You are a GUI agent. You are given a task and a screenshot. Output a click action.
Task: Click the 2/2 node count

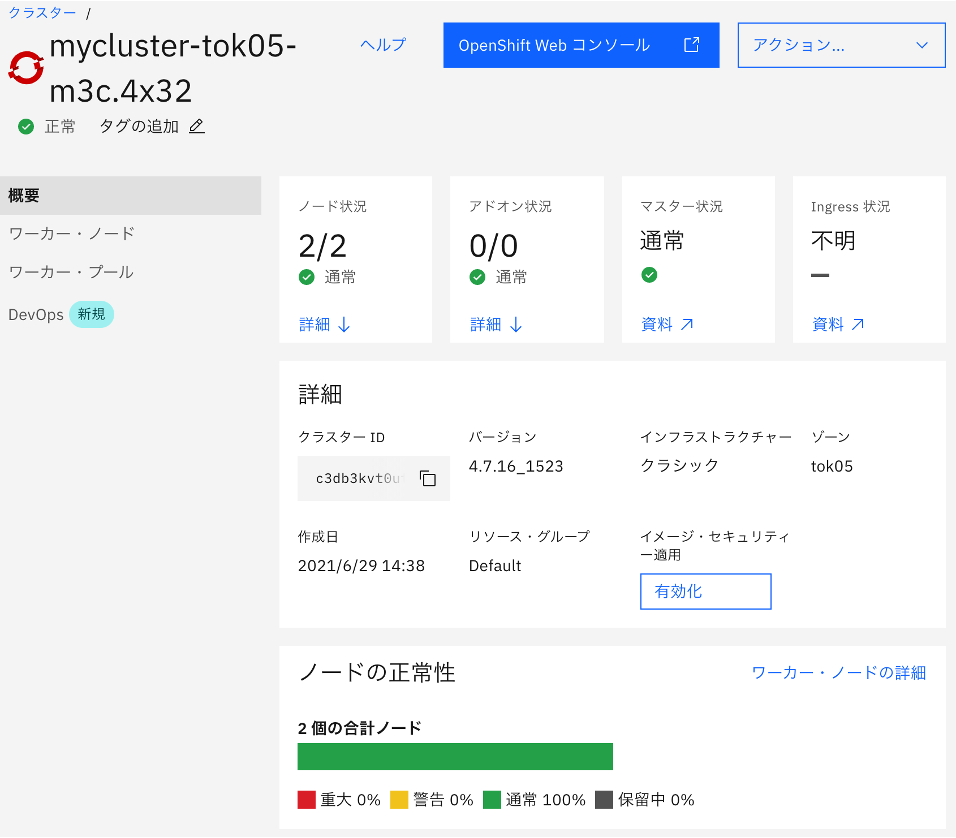pos(323,246)
